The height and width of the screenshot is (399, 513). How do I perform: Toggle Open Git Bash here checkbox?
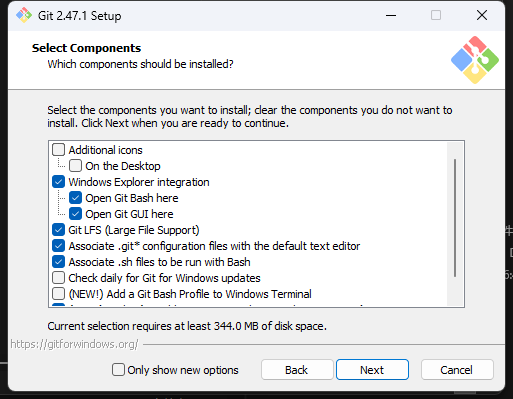point(75,198)
